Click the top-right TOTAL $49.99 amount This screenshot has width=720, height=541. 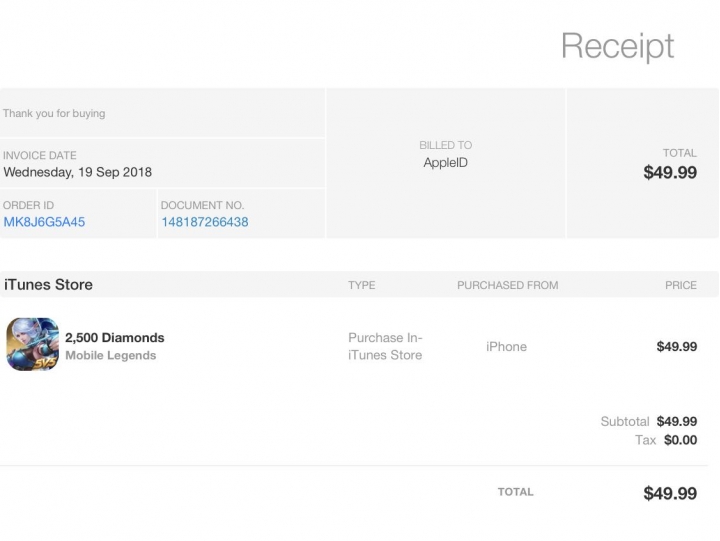(x=670, y=172)
